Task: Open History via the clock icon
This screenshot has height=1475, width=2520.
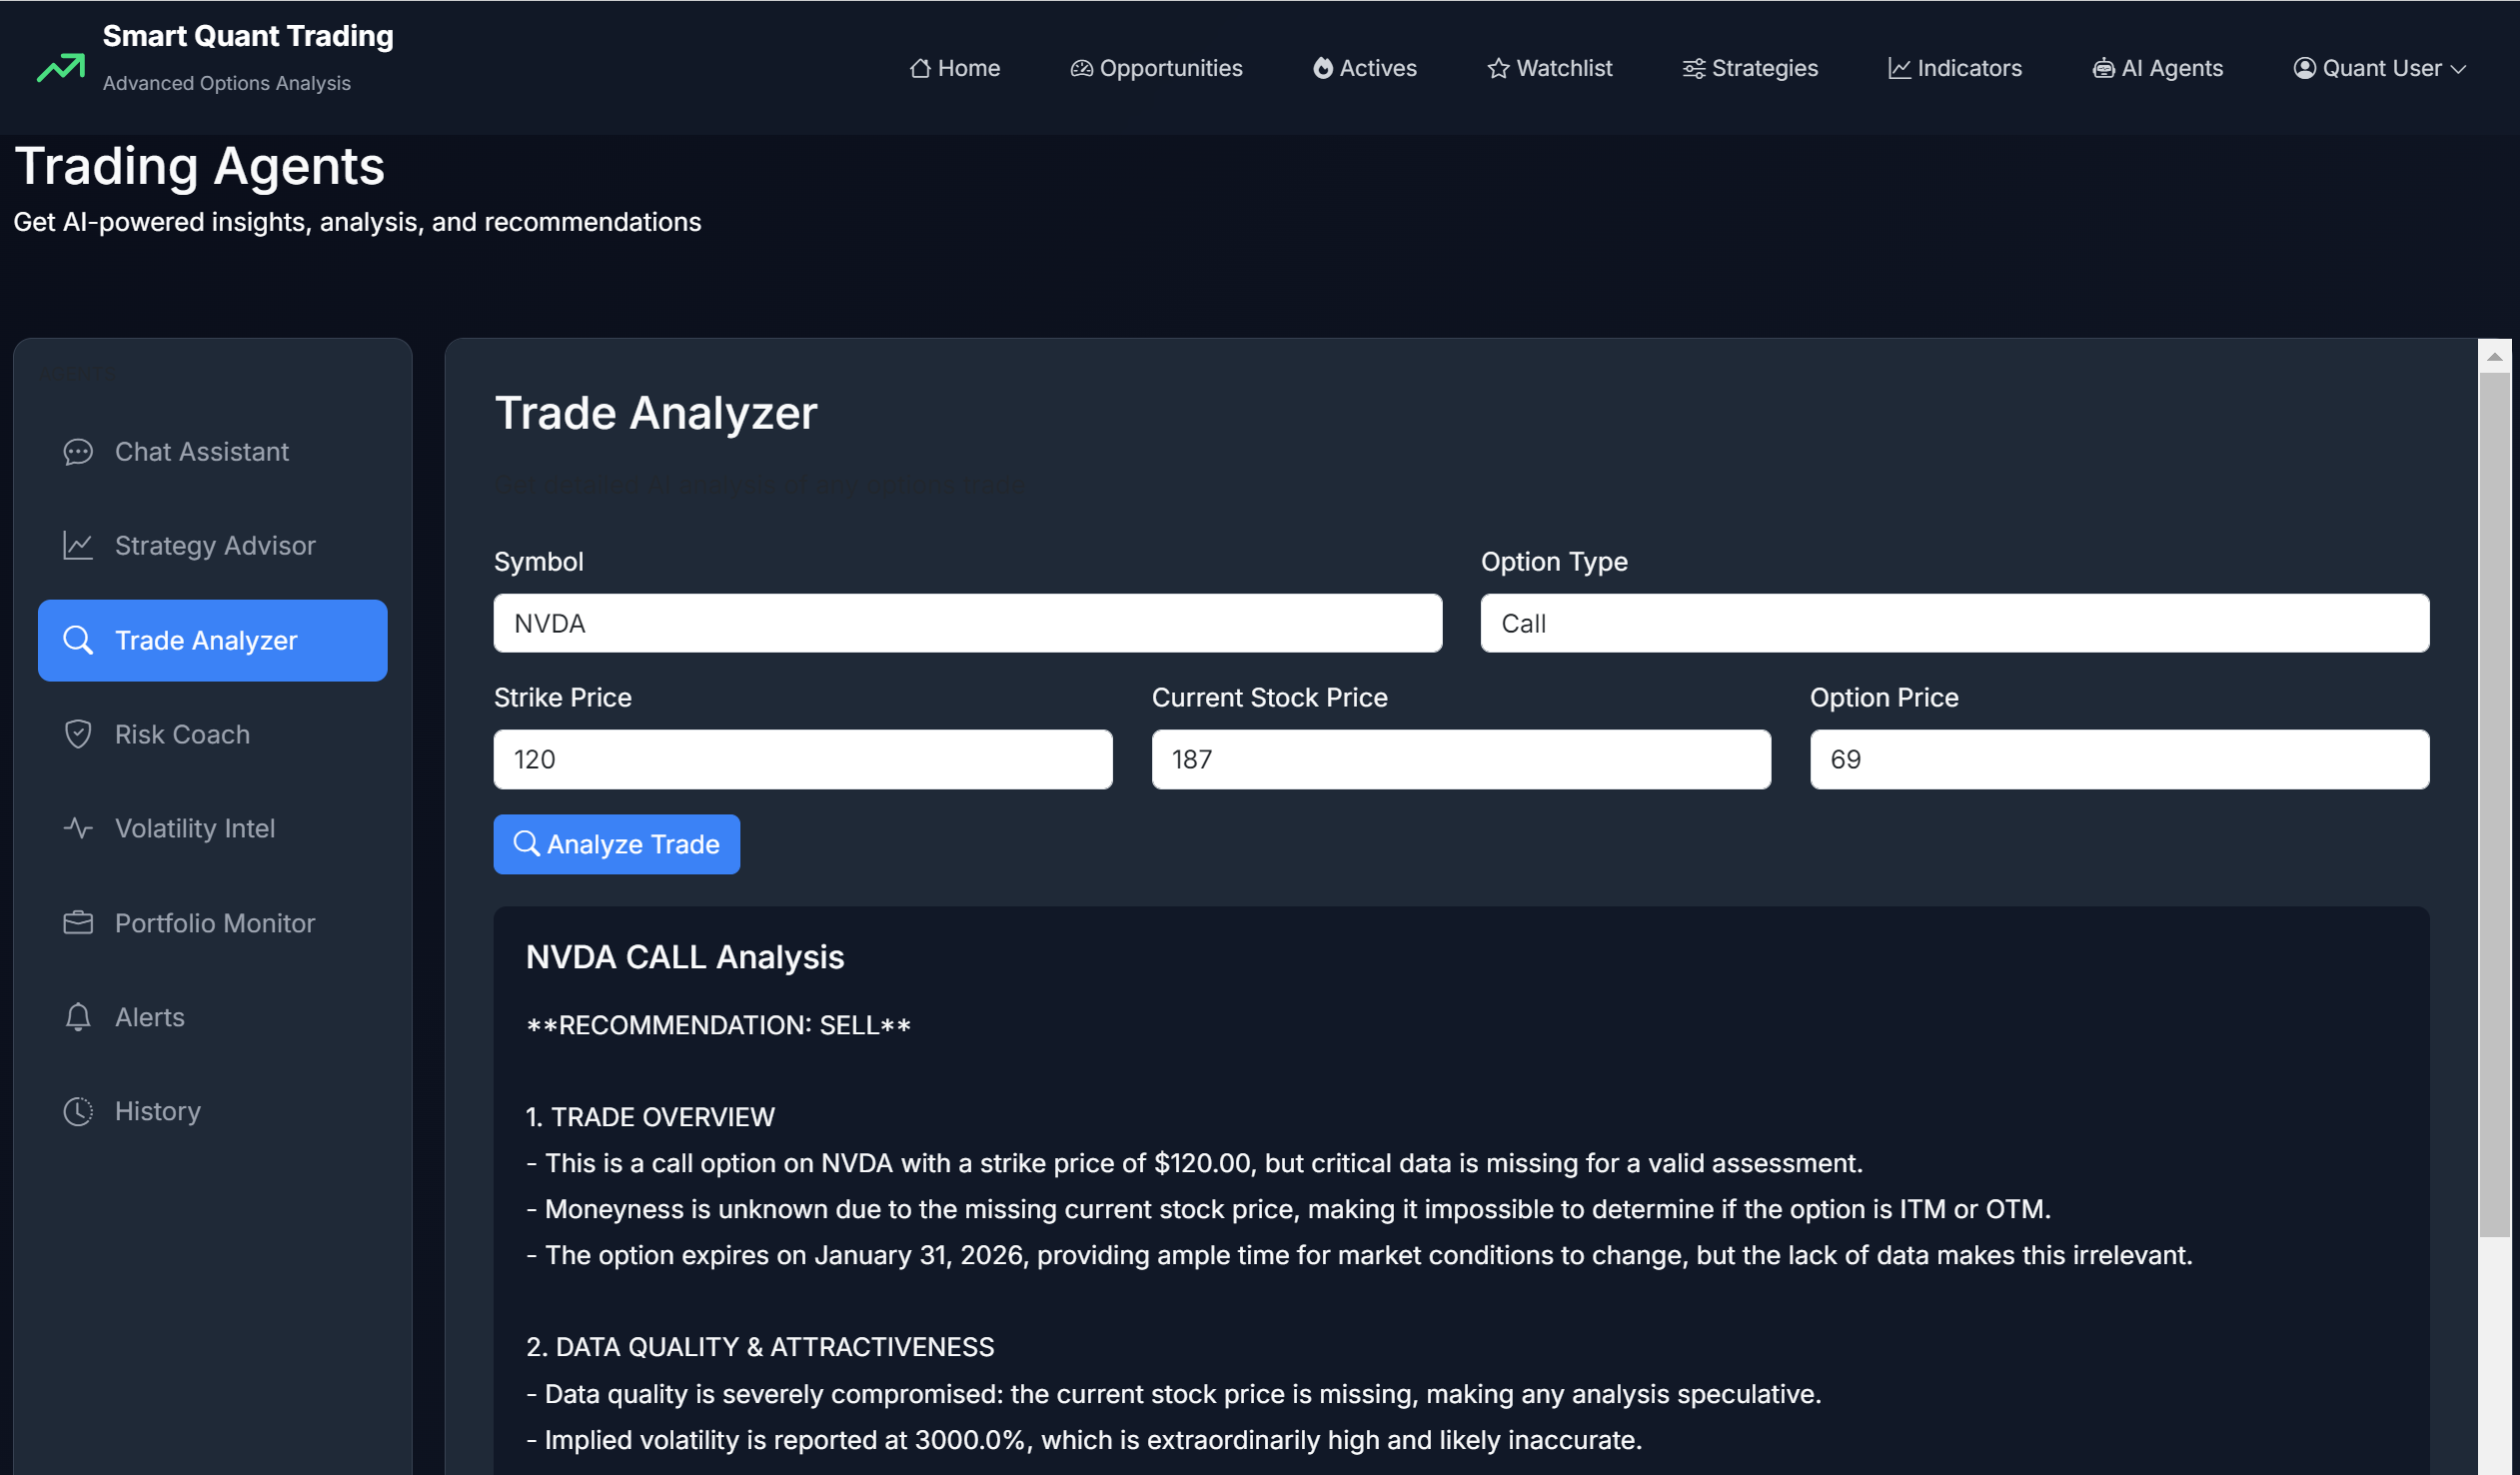Action: [77, 1111]
